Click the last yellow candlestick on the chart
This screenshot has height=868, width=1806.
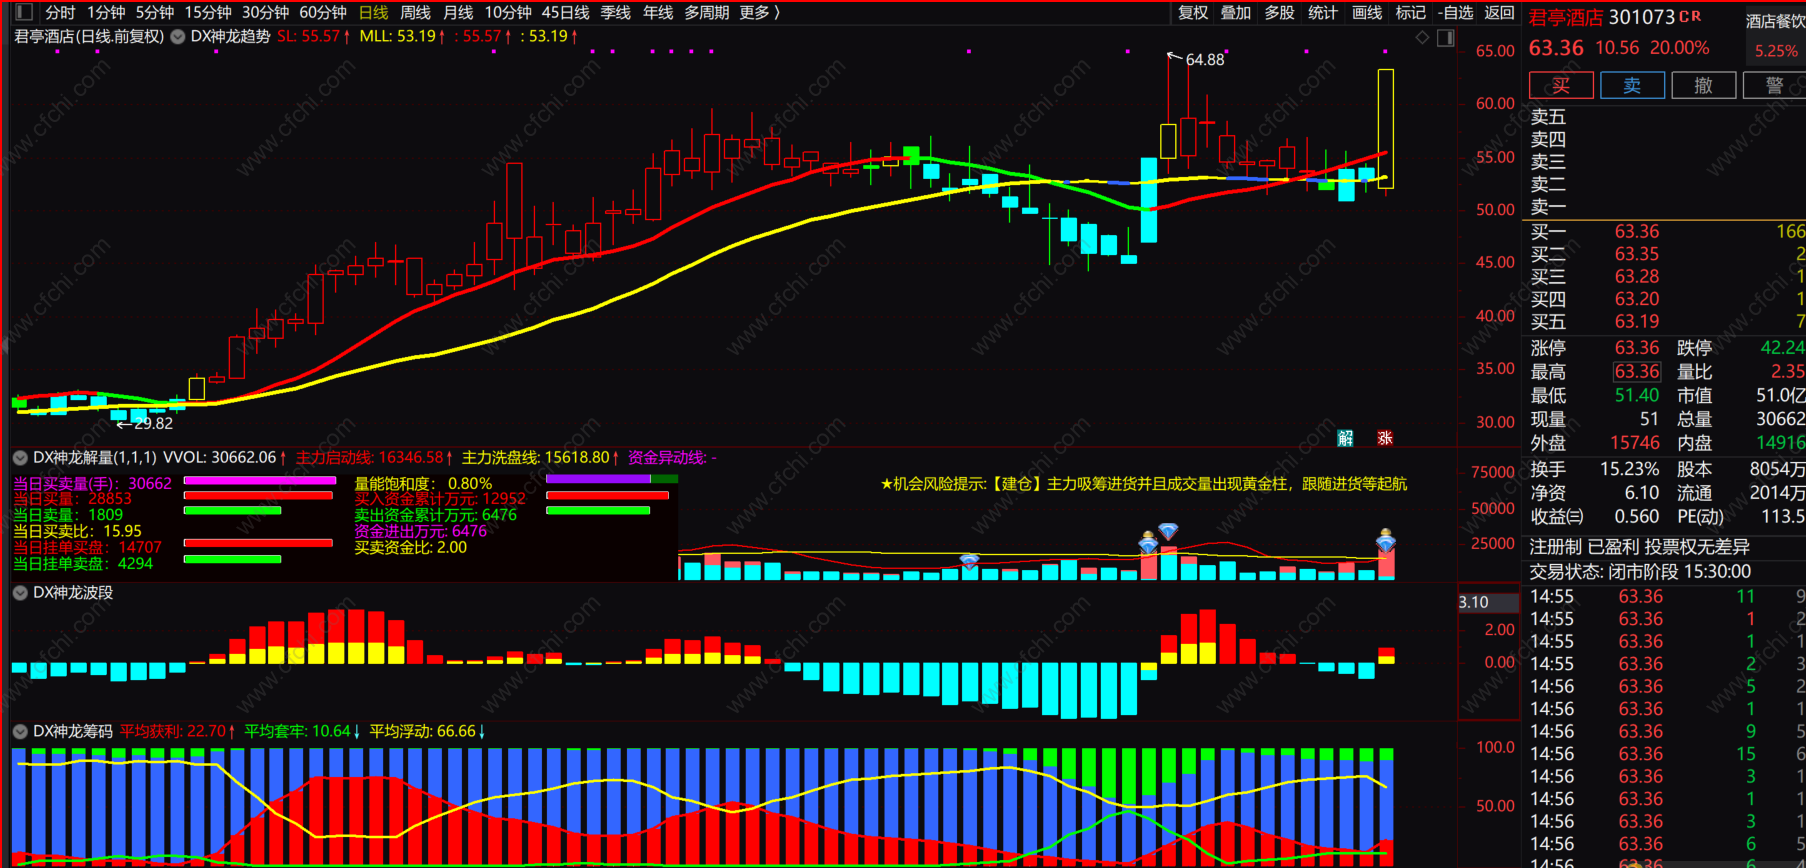[1385, 129]
